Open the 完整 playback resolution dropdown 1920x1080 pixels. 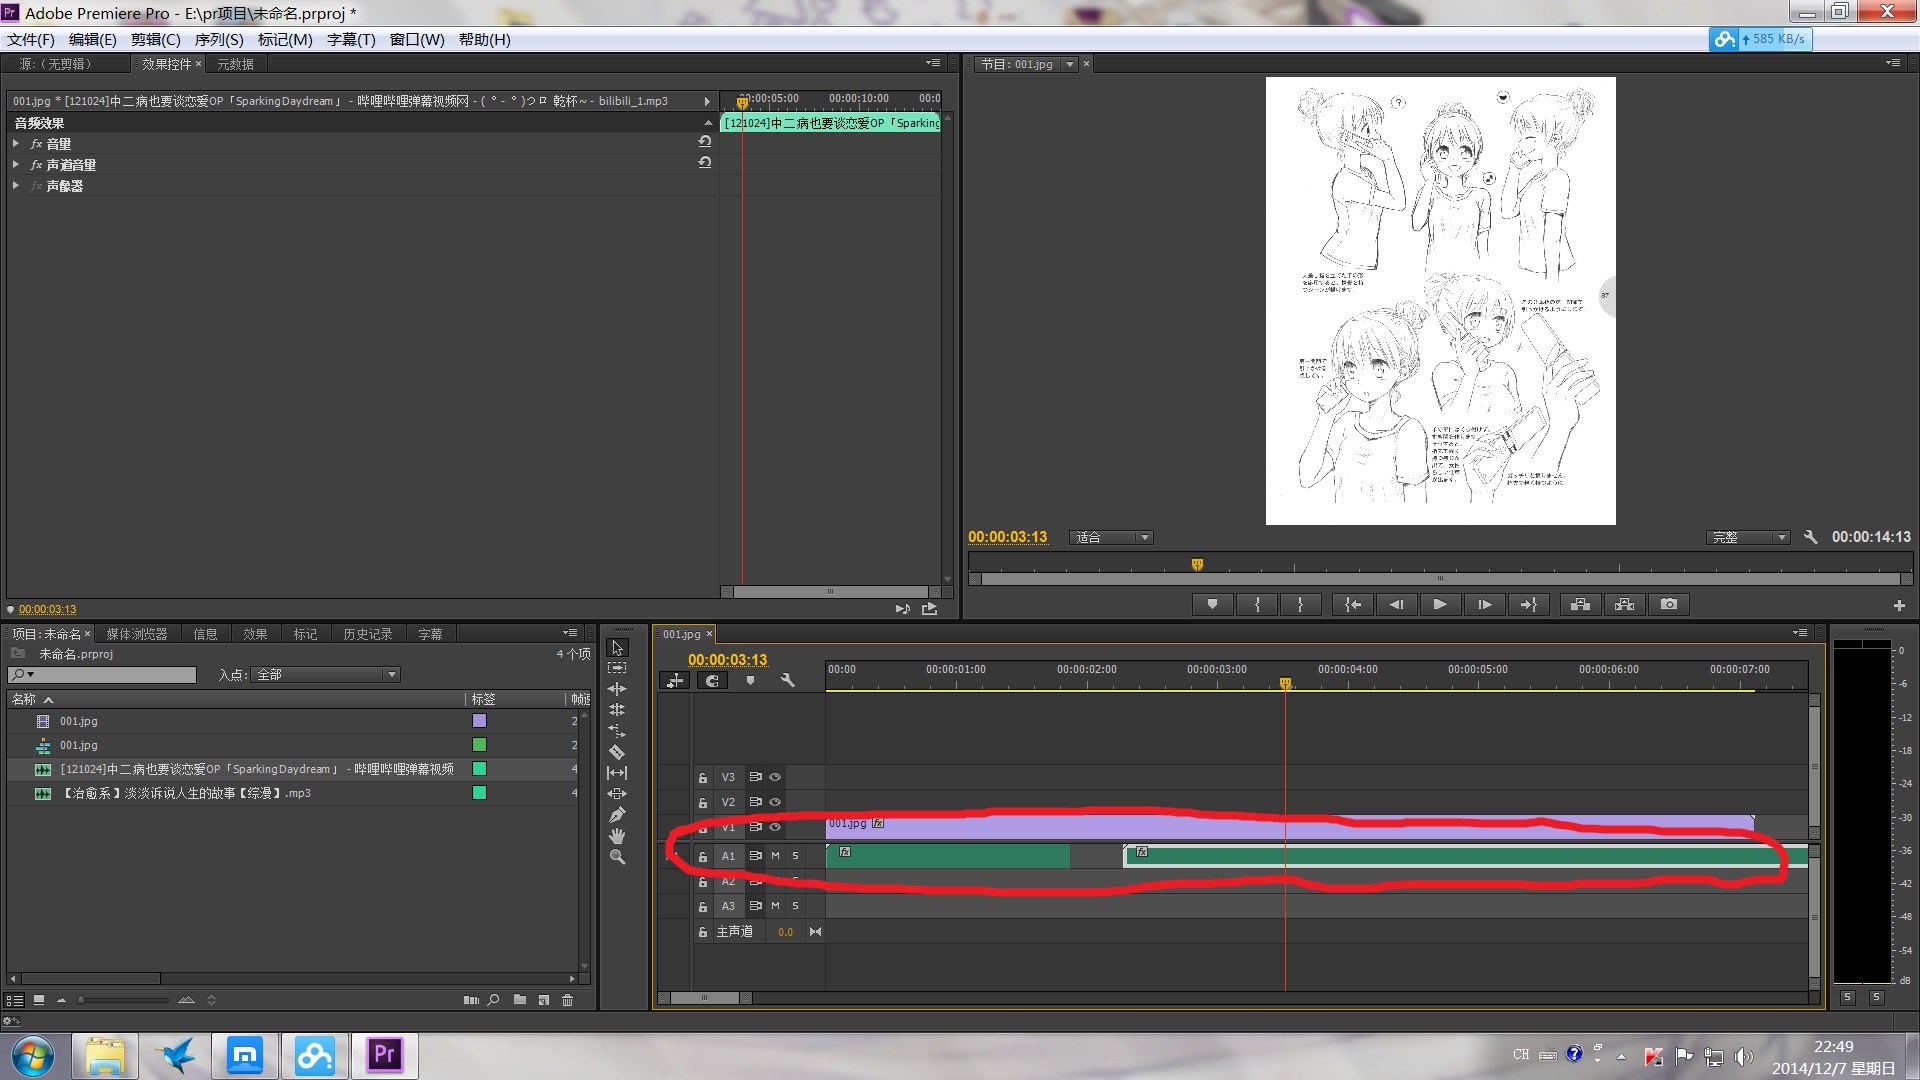pos(1747,538)
